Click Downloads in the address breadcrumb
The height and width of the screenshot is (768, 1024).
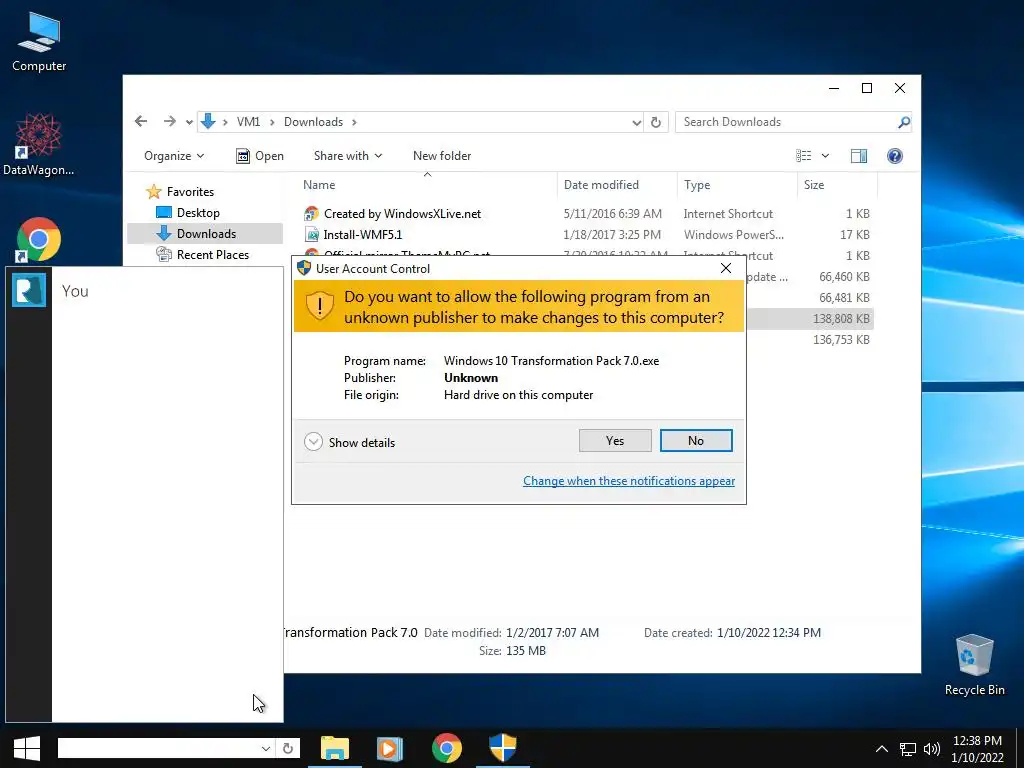(313, 122)
